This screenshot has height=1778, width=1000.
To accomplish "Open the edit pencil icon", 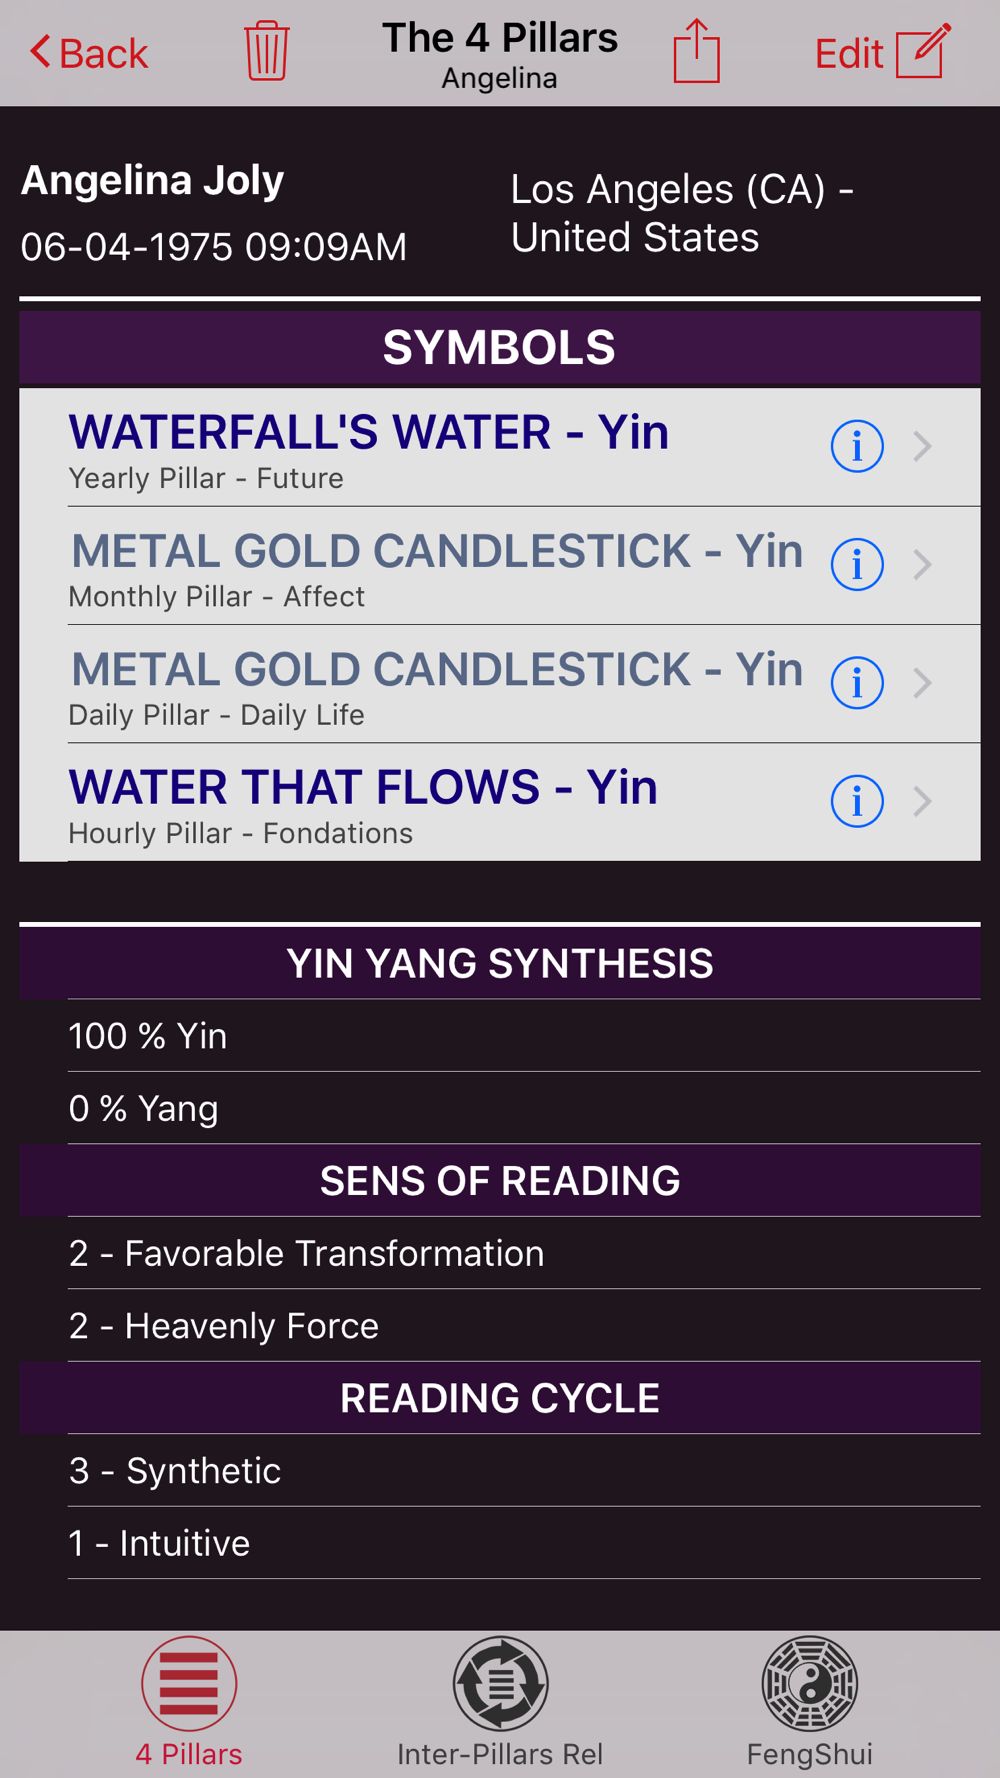I will [922, 52].
